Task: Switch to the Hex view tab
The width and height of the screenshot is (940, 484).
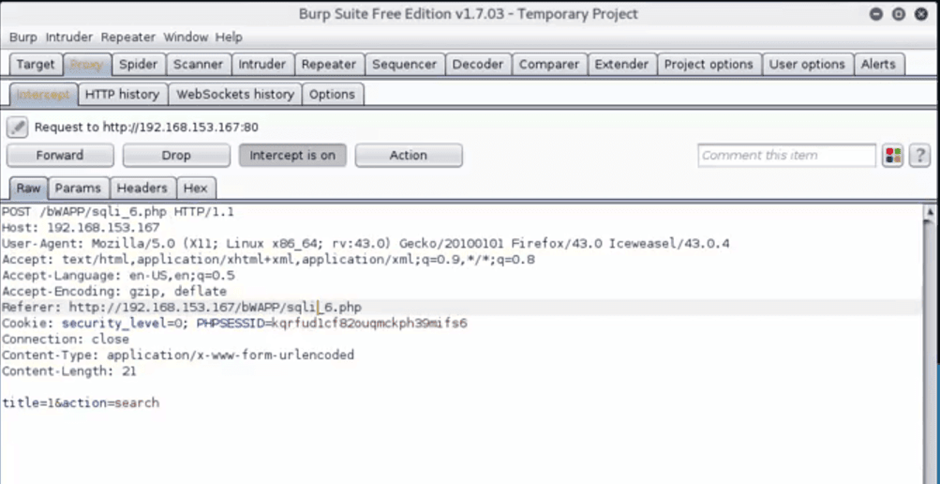Action: point(195,188)
